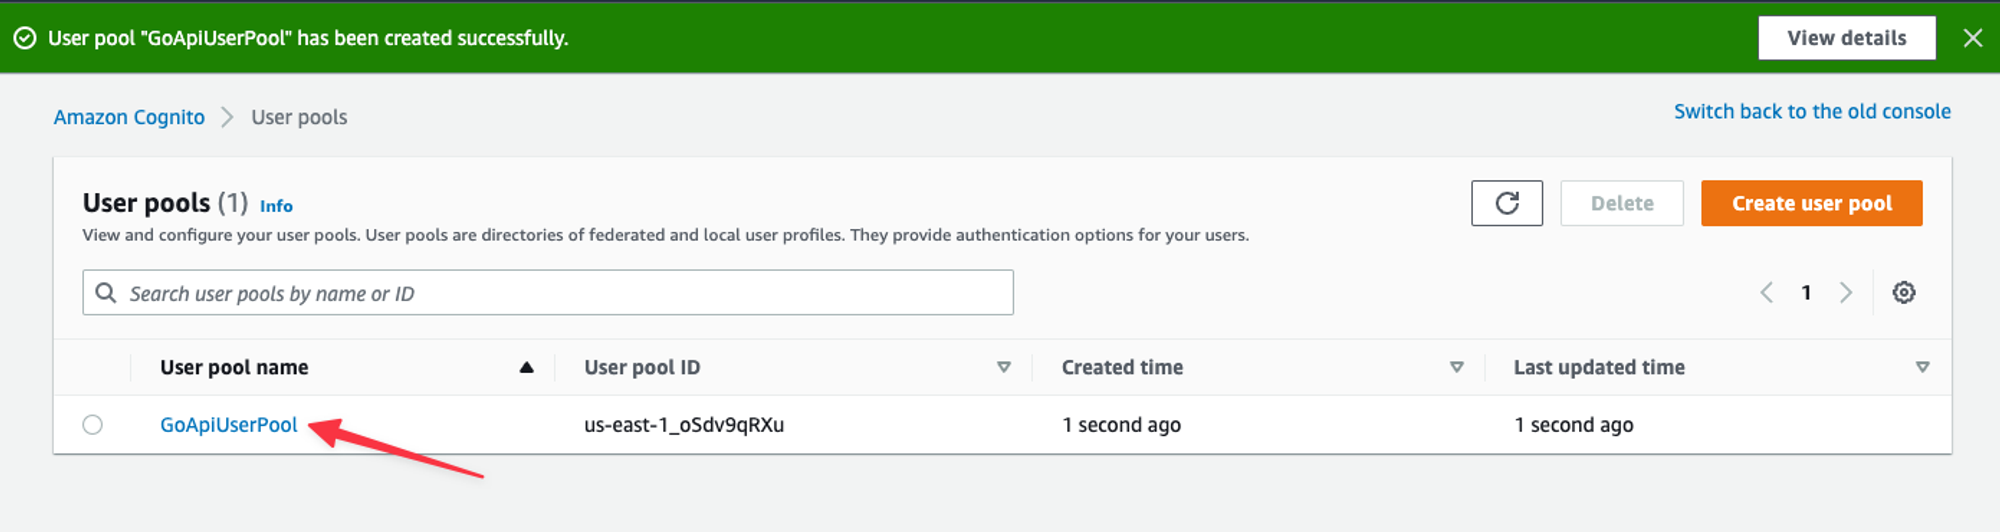Click the search magnifier icon
Viewport: 2000px width, 532px height.
click(105, 293)
